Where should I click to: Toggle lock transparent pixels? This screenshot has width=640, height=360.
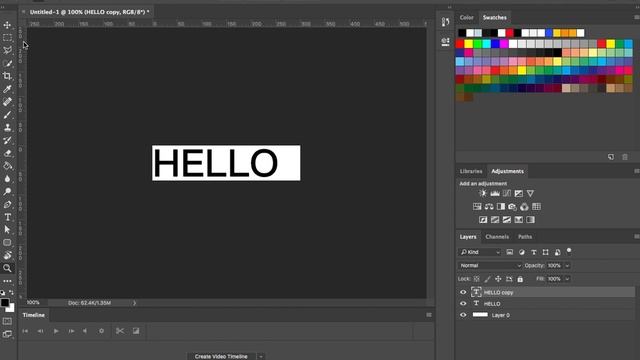click(x=476, y=279)
